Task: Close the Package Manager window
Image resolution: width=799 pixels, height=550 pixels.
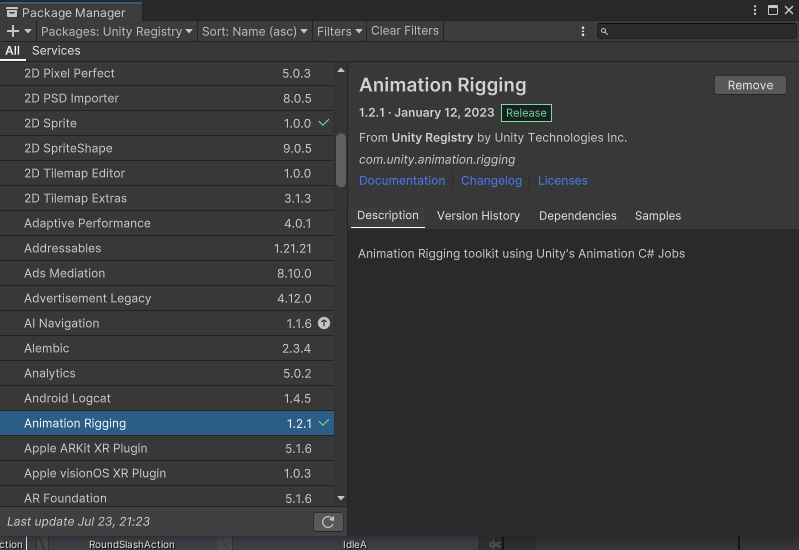Action: 789,10
